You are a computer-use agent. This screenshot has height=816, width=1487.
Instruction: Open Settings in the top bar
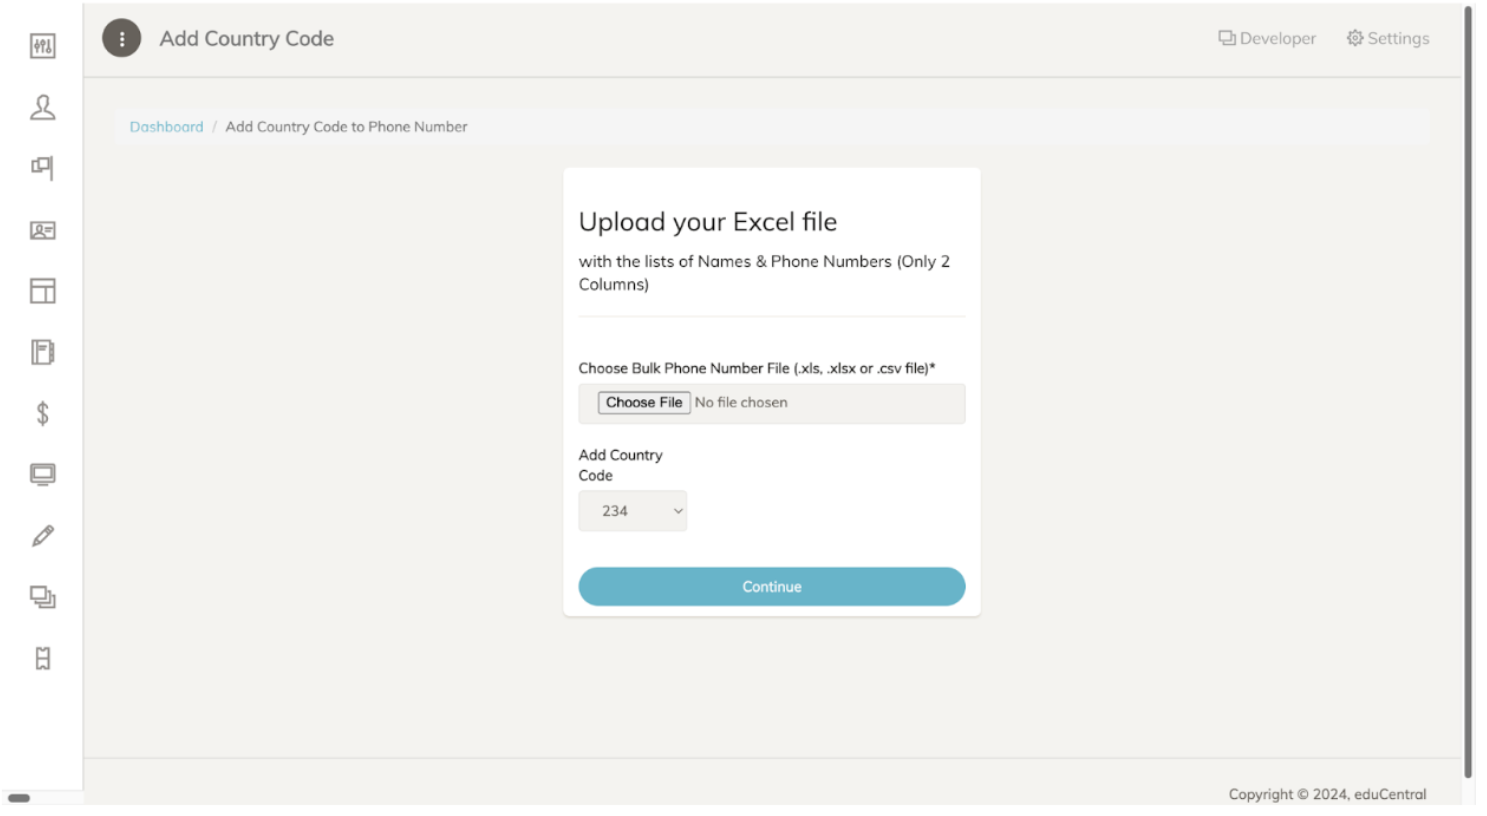1388,39
